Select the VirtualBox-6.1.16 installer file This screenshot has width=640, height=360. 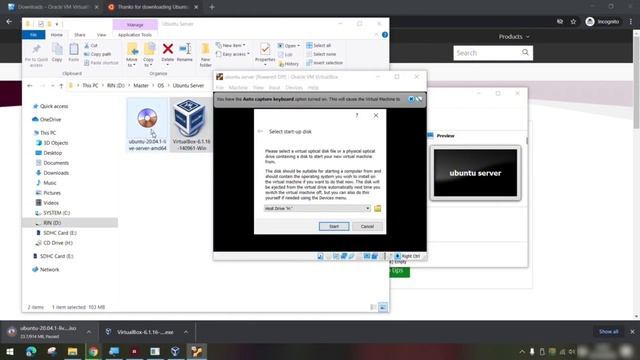click(x=191, y=125)
